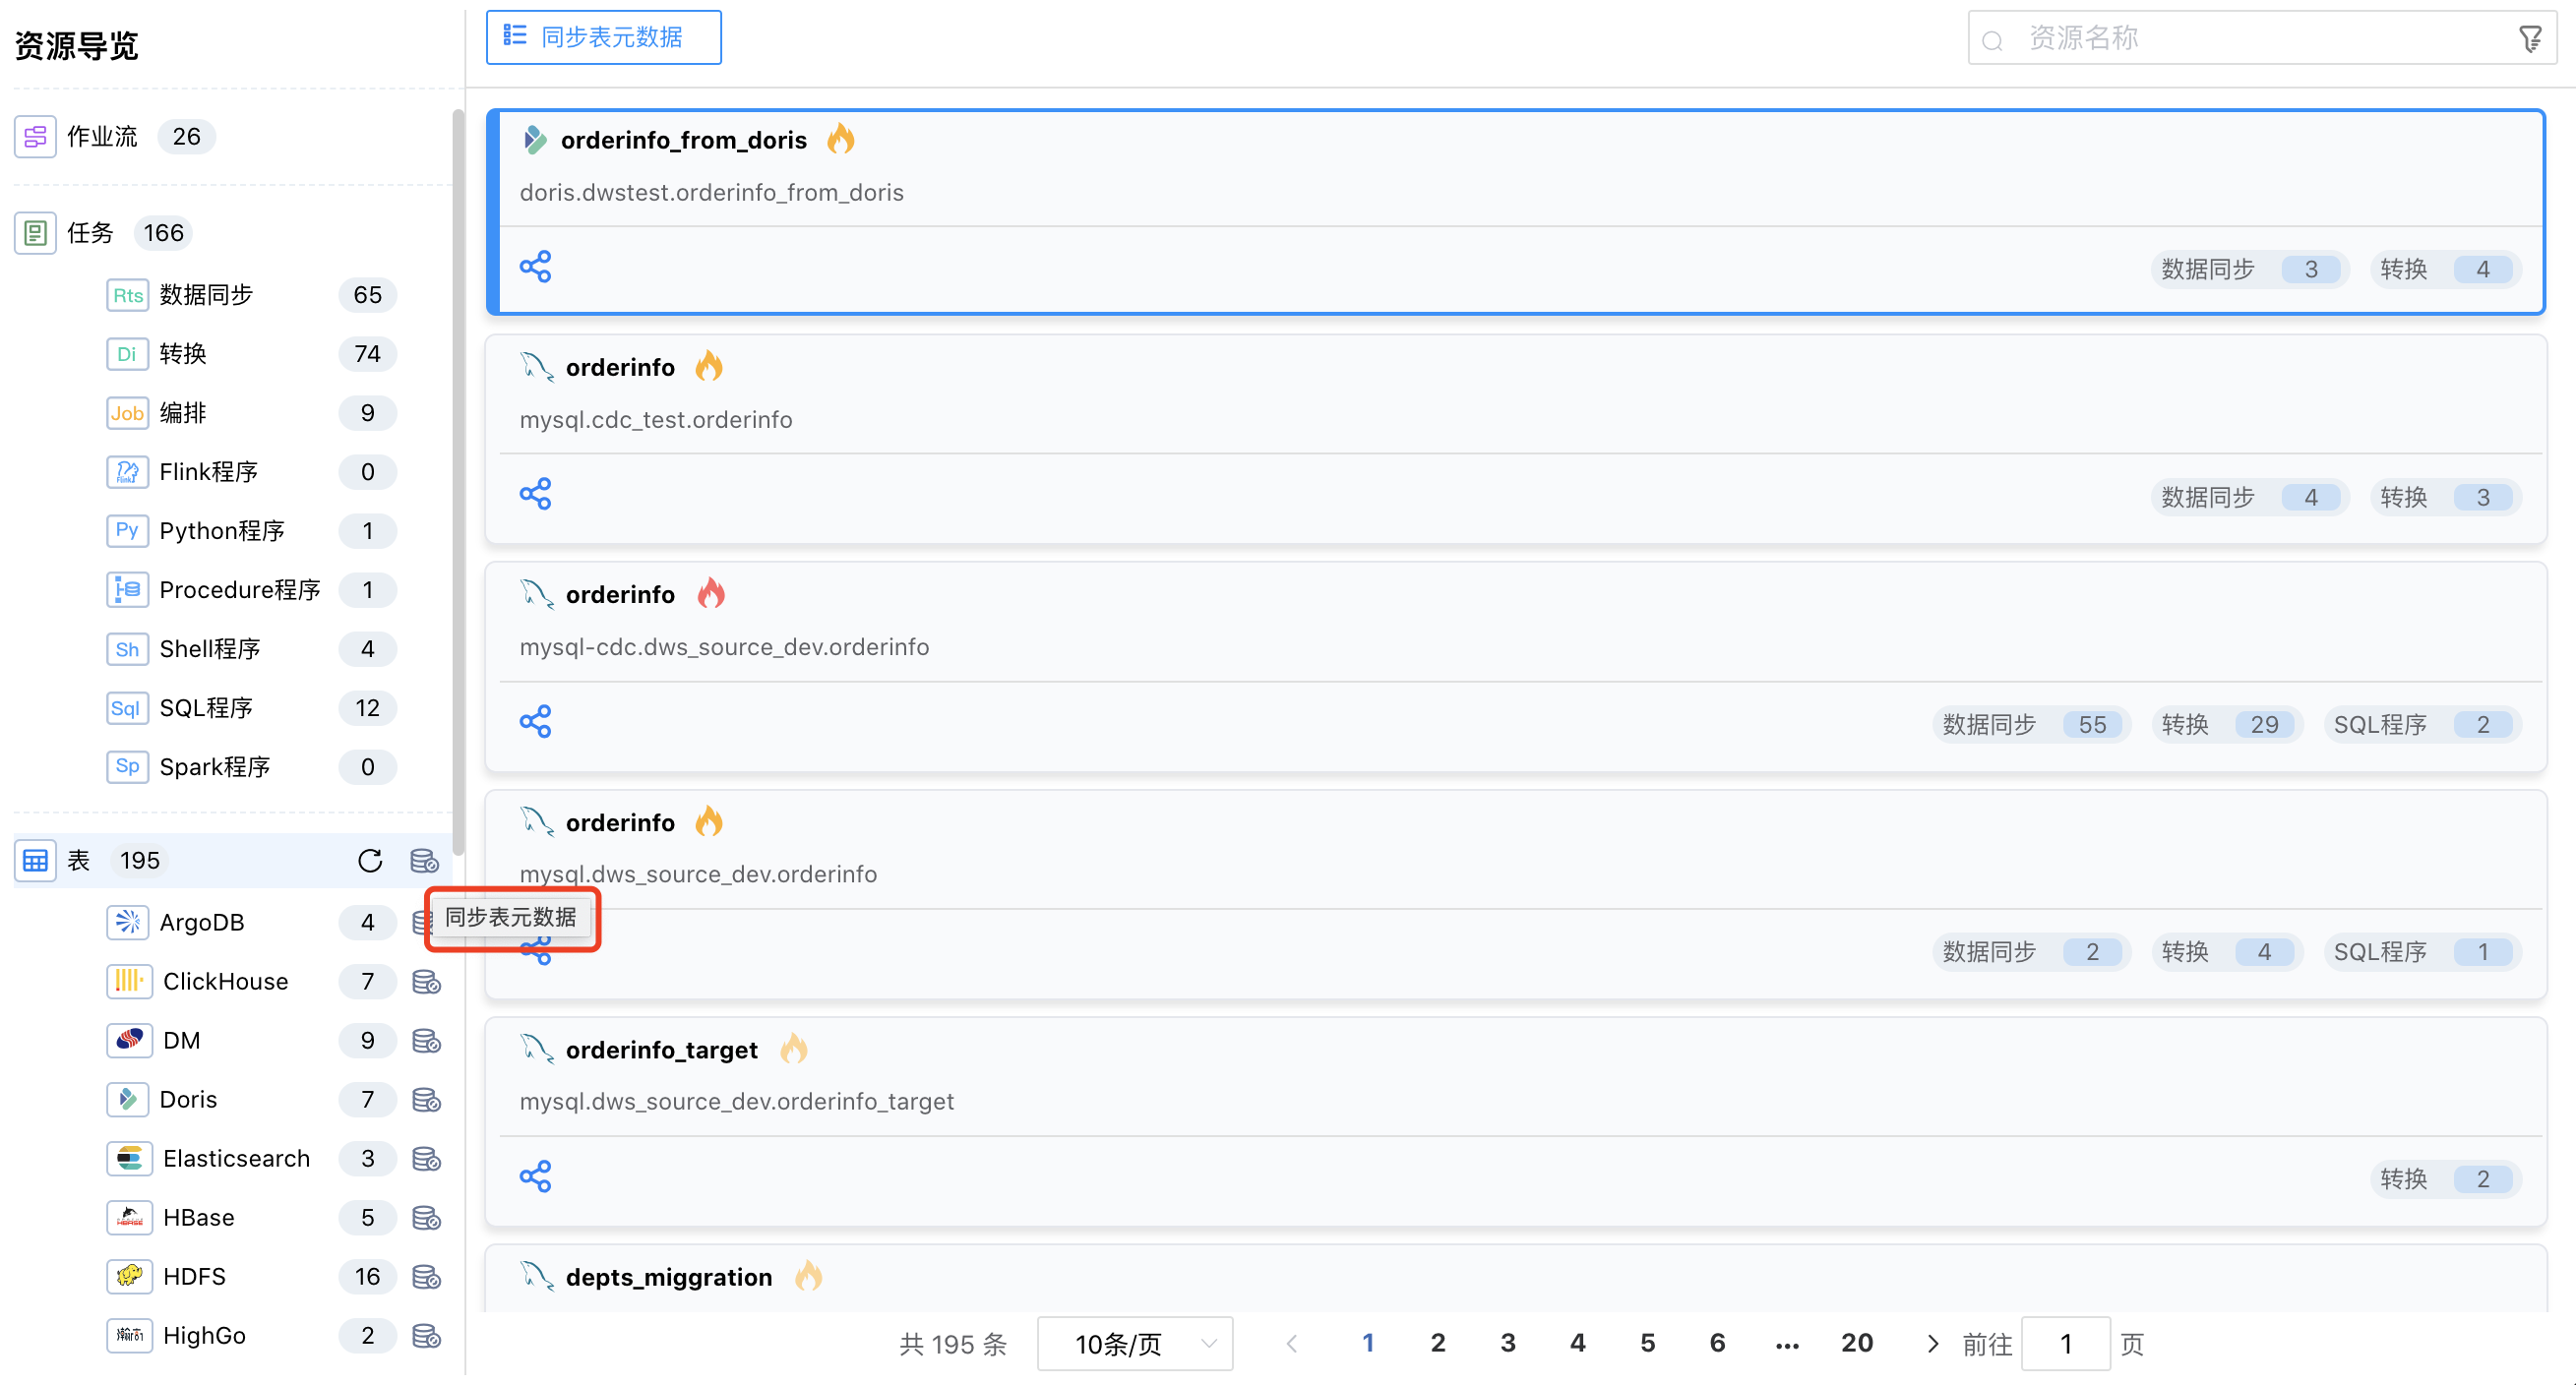The image size is (2576, 1385).
Task: Go to next page with right arrow
Action: point(1931,1344)
